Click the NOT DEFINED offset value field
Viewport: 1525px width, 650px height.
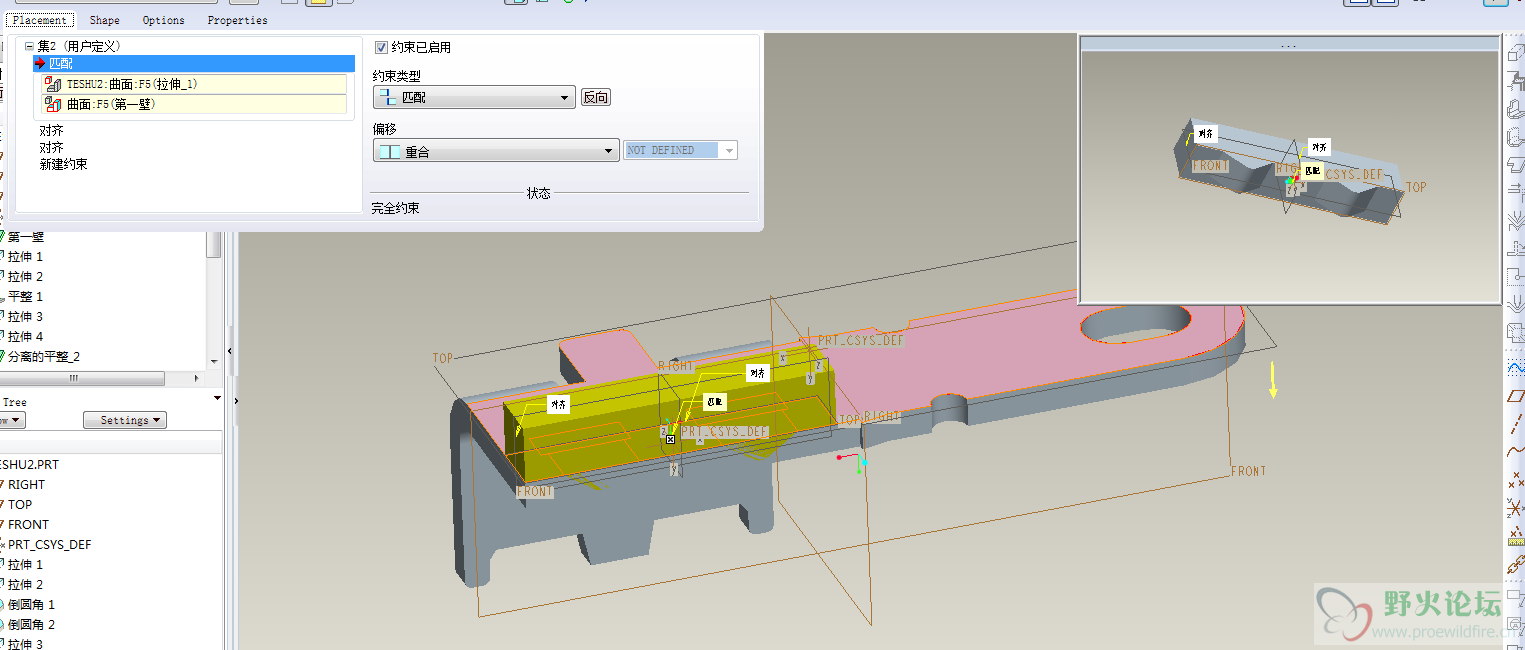[671, 150]
